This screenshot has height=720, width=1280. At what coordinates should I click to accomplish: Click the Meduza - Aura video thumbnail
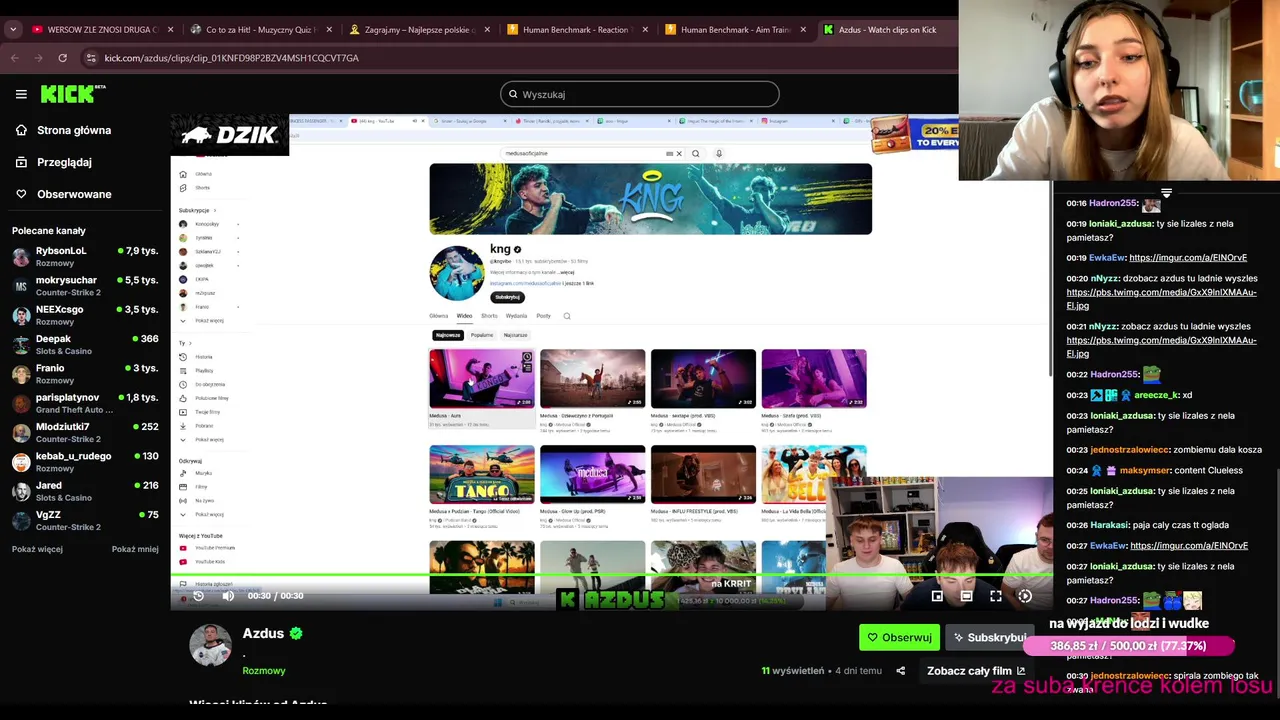pos(482,378)
